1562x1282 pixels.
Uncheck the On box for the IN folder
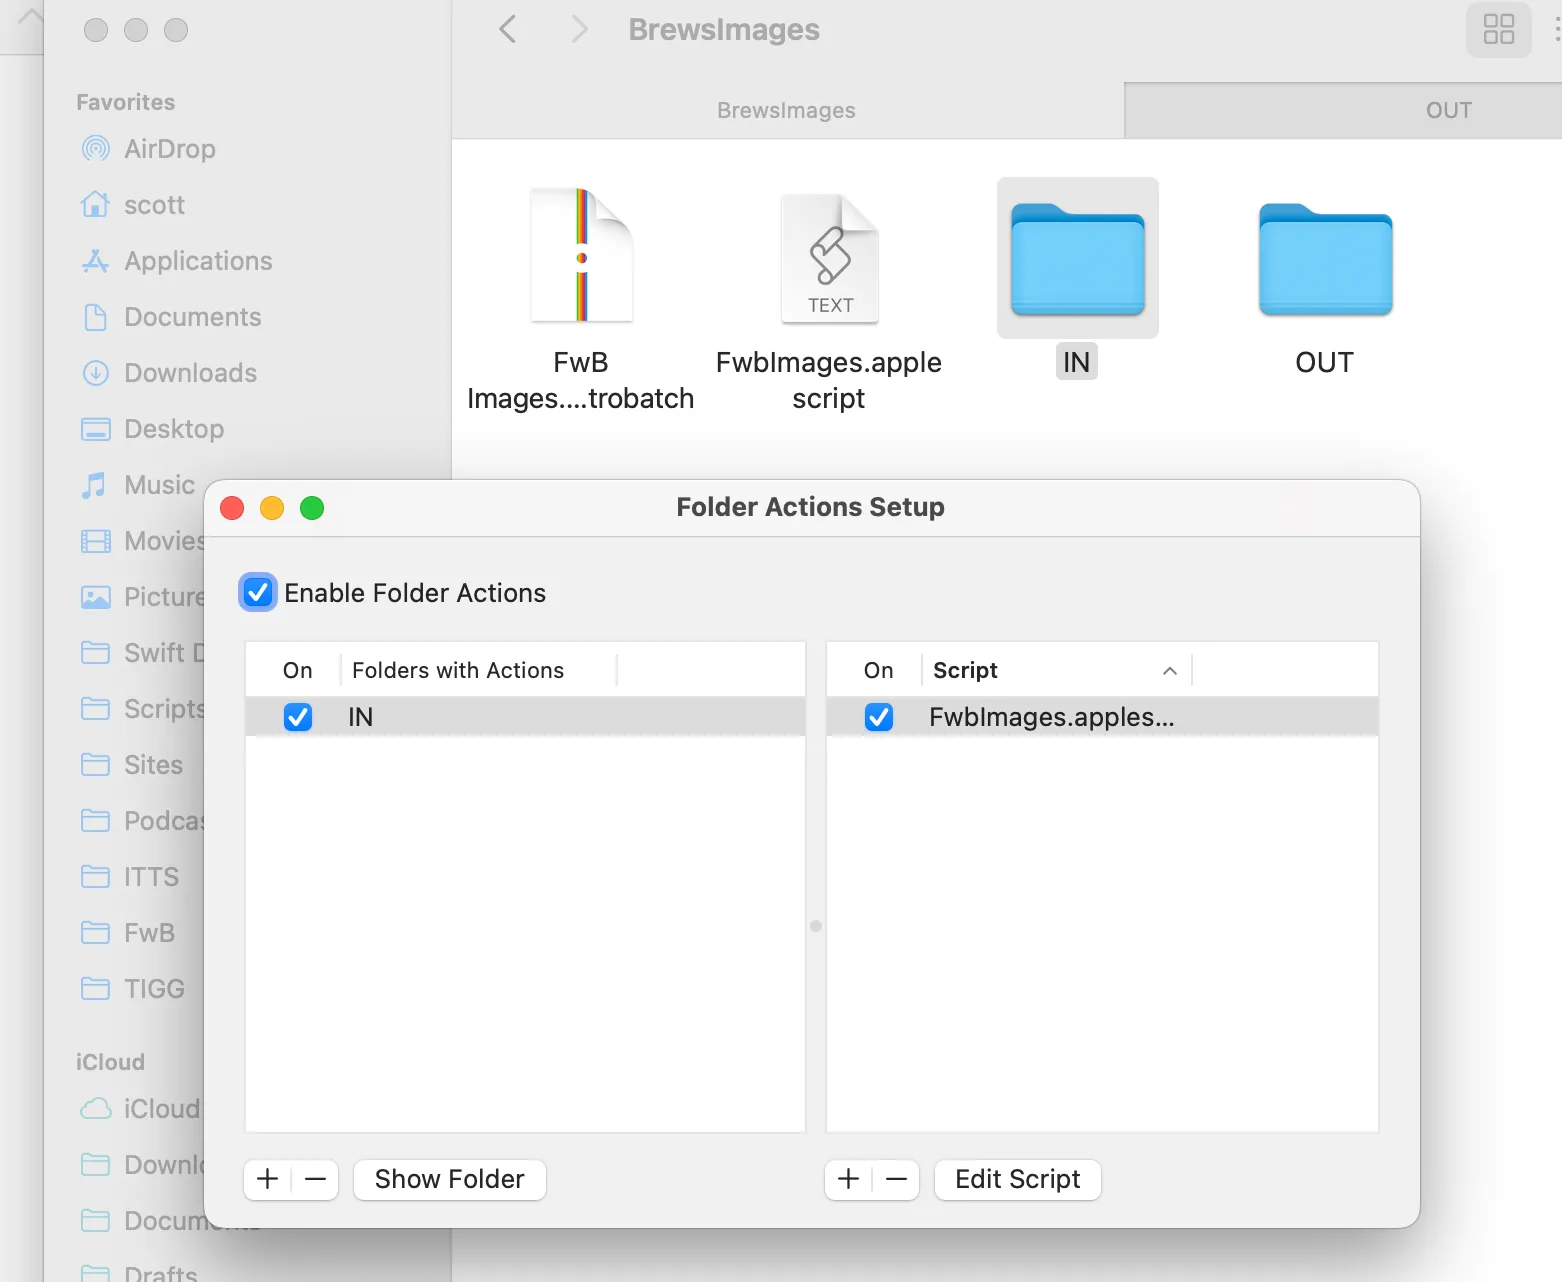point(298,716)
